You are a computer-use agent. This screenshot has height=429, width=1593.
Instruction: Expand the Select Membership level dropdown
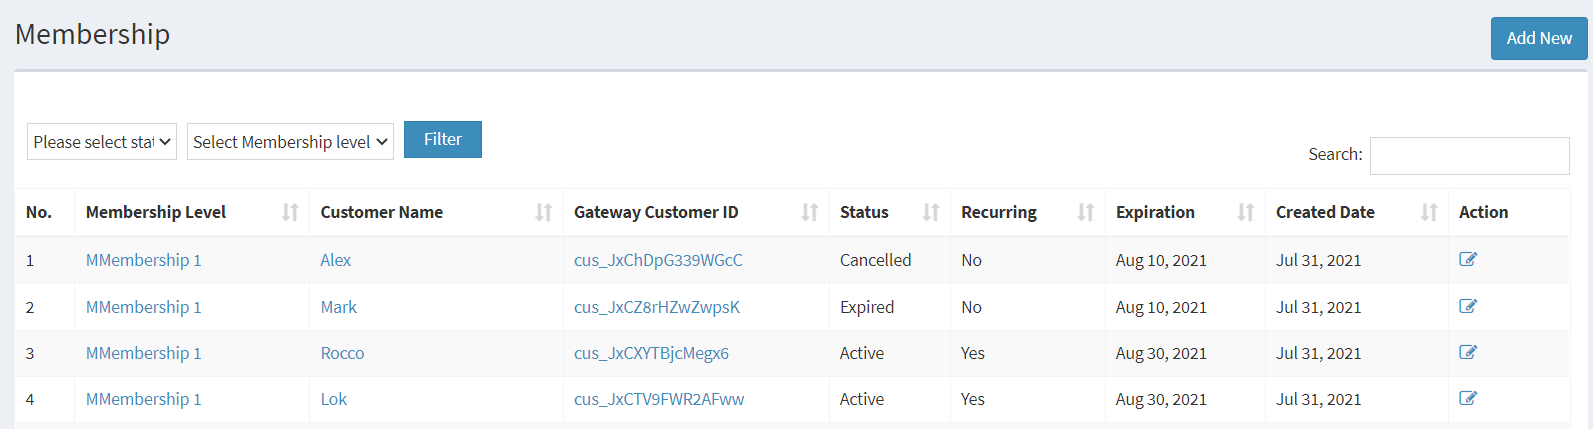tap(290, 142)
